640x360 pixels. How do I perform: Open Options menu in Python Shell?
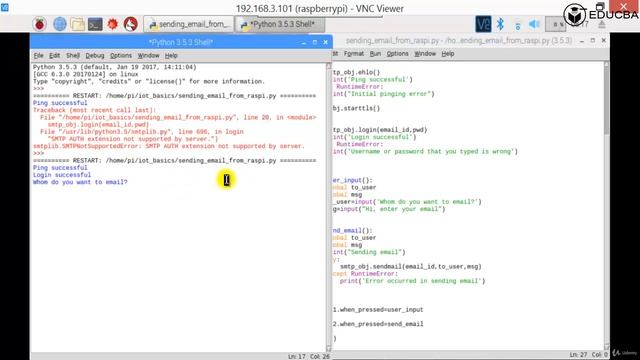click(121, 56)
